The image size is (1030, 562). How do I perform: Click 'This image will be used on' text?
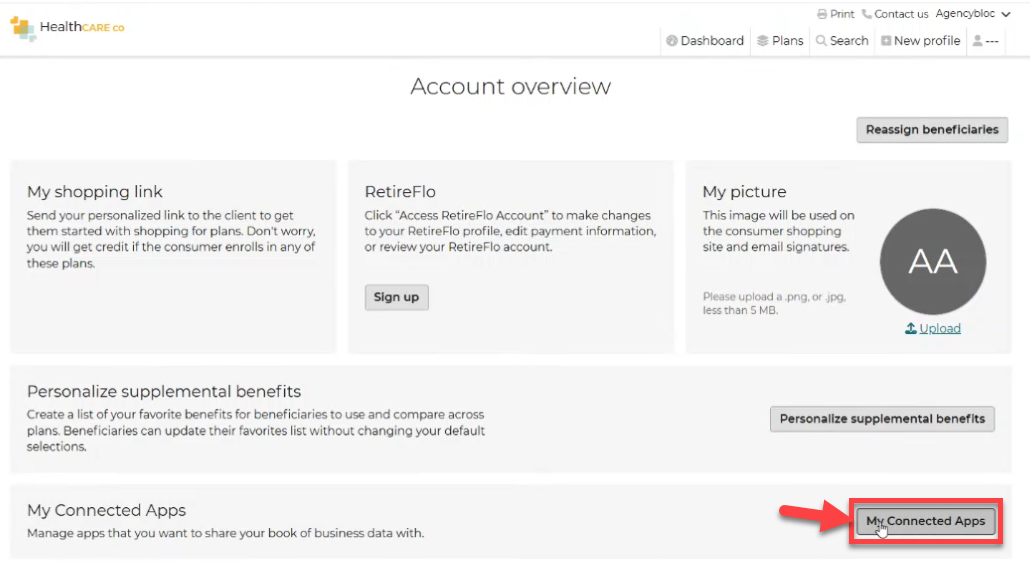[x=778, y=231]
